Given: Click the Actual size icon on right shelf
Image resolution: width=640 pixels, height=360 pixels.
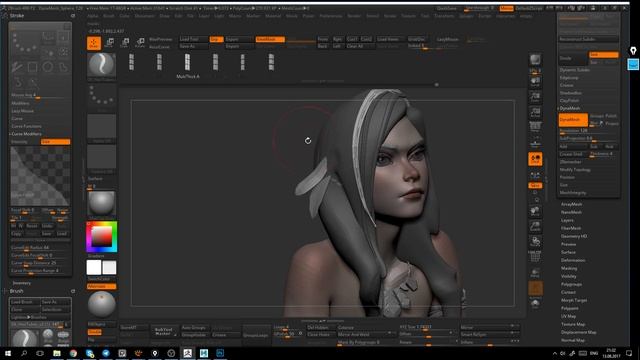Looking at the screenshot, I should point(535,112).
